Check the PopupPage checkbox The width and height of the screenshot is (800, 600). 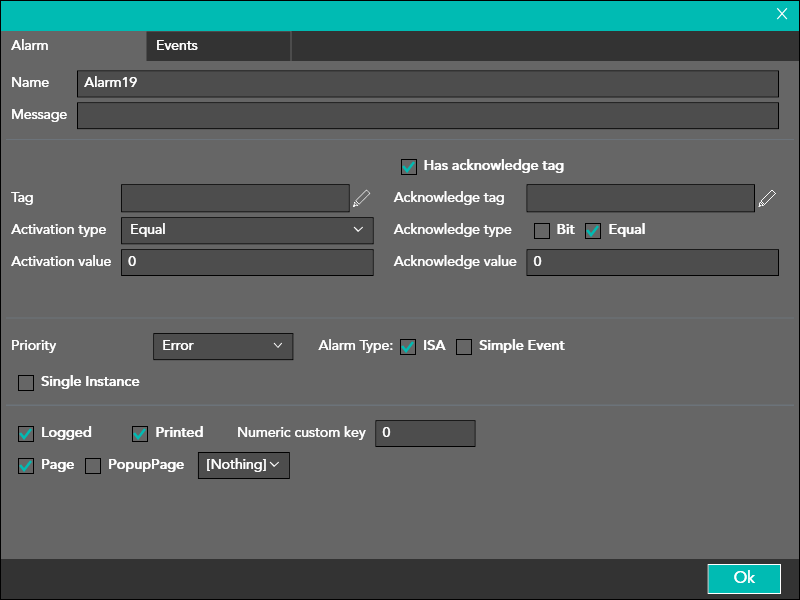(93, 466)
